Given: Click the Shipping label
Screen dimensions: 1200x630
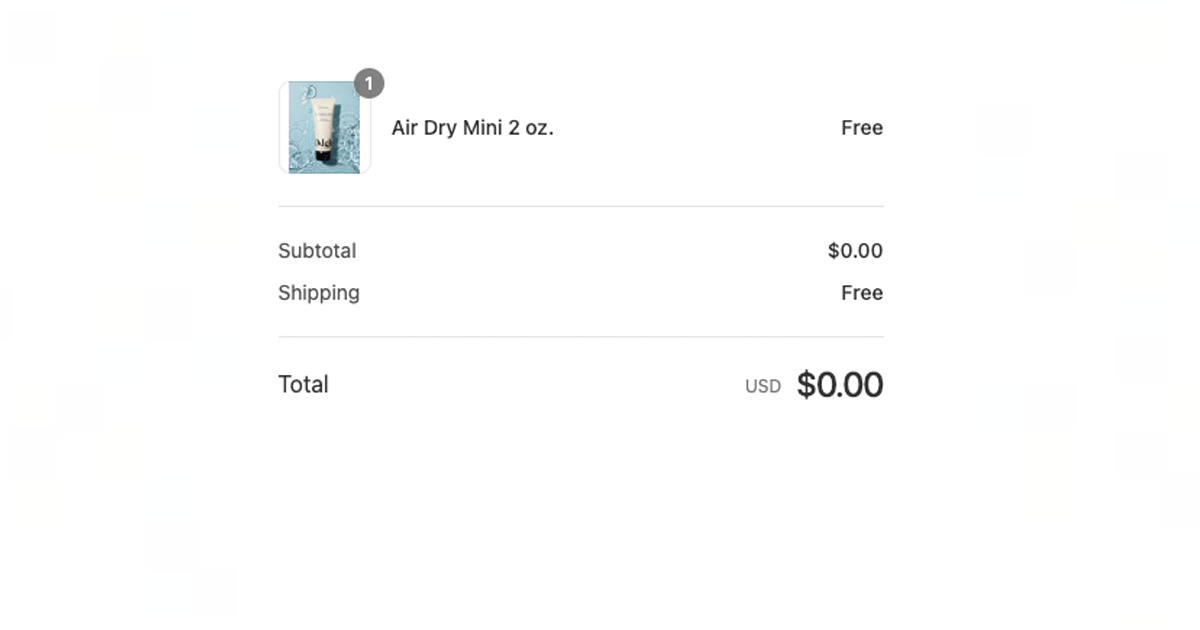Looking at the screenshot, I should coord(319,293).
